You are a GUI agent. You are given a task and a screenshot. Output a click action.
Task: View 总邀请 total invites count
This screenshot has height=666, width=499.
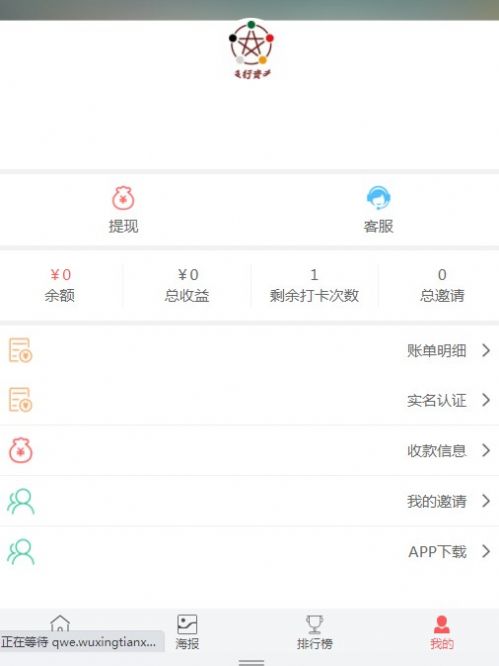tap(442, 285)
